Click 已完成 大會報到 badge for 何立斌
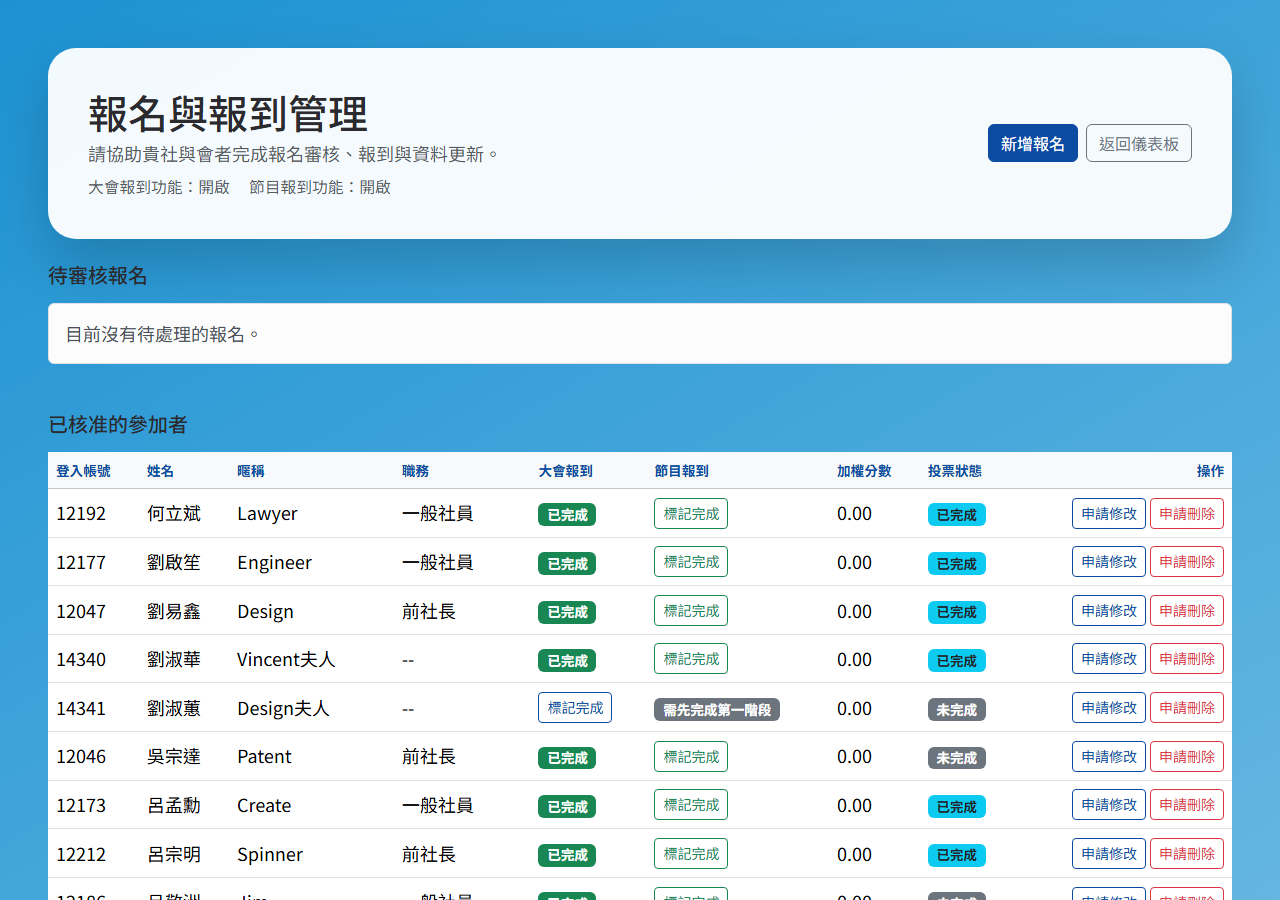Screen dimensions: 1280x900 tap(566, 515)
